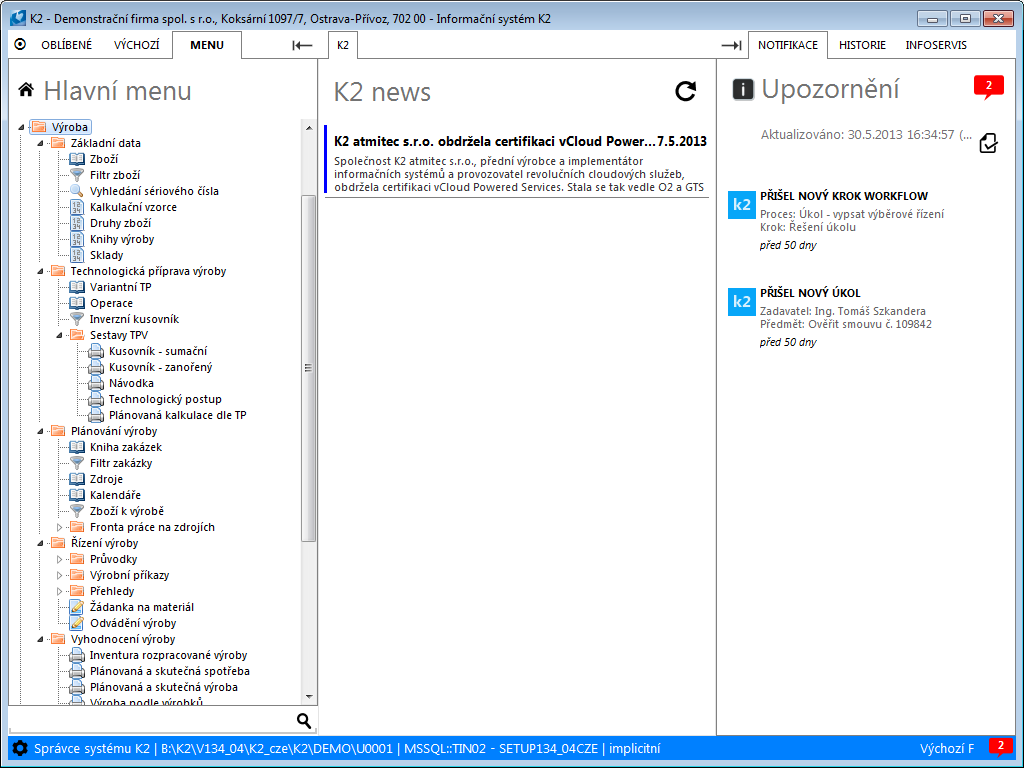Select the Zdroje item
The height and width of the screenshot is (768, 1024).
click(x=106, y=479)
